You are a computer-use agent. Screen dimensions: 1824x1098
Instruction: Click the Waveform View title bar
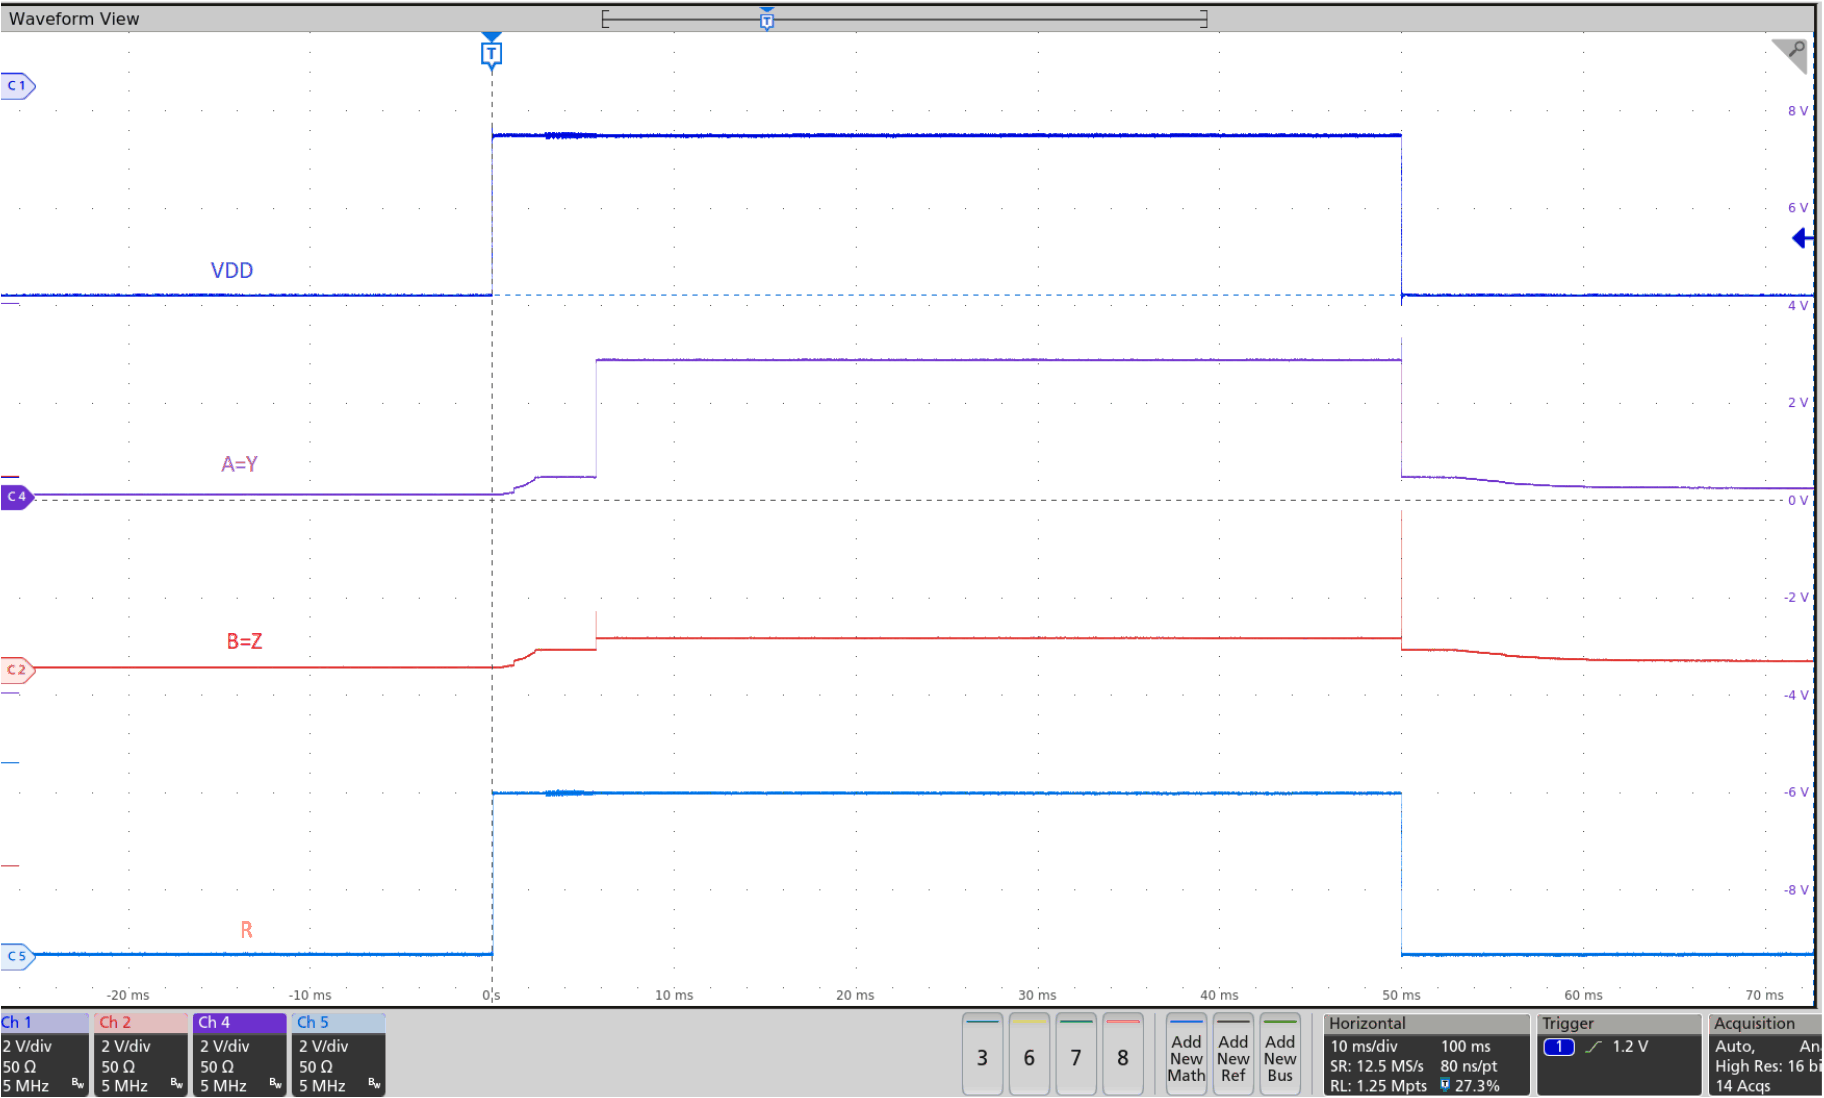tap(74, 17)
